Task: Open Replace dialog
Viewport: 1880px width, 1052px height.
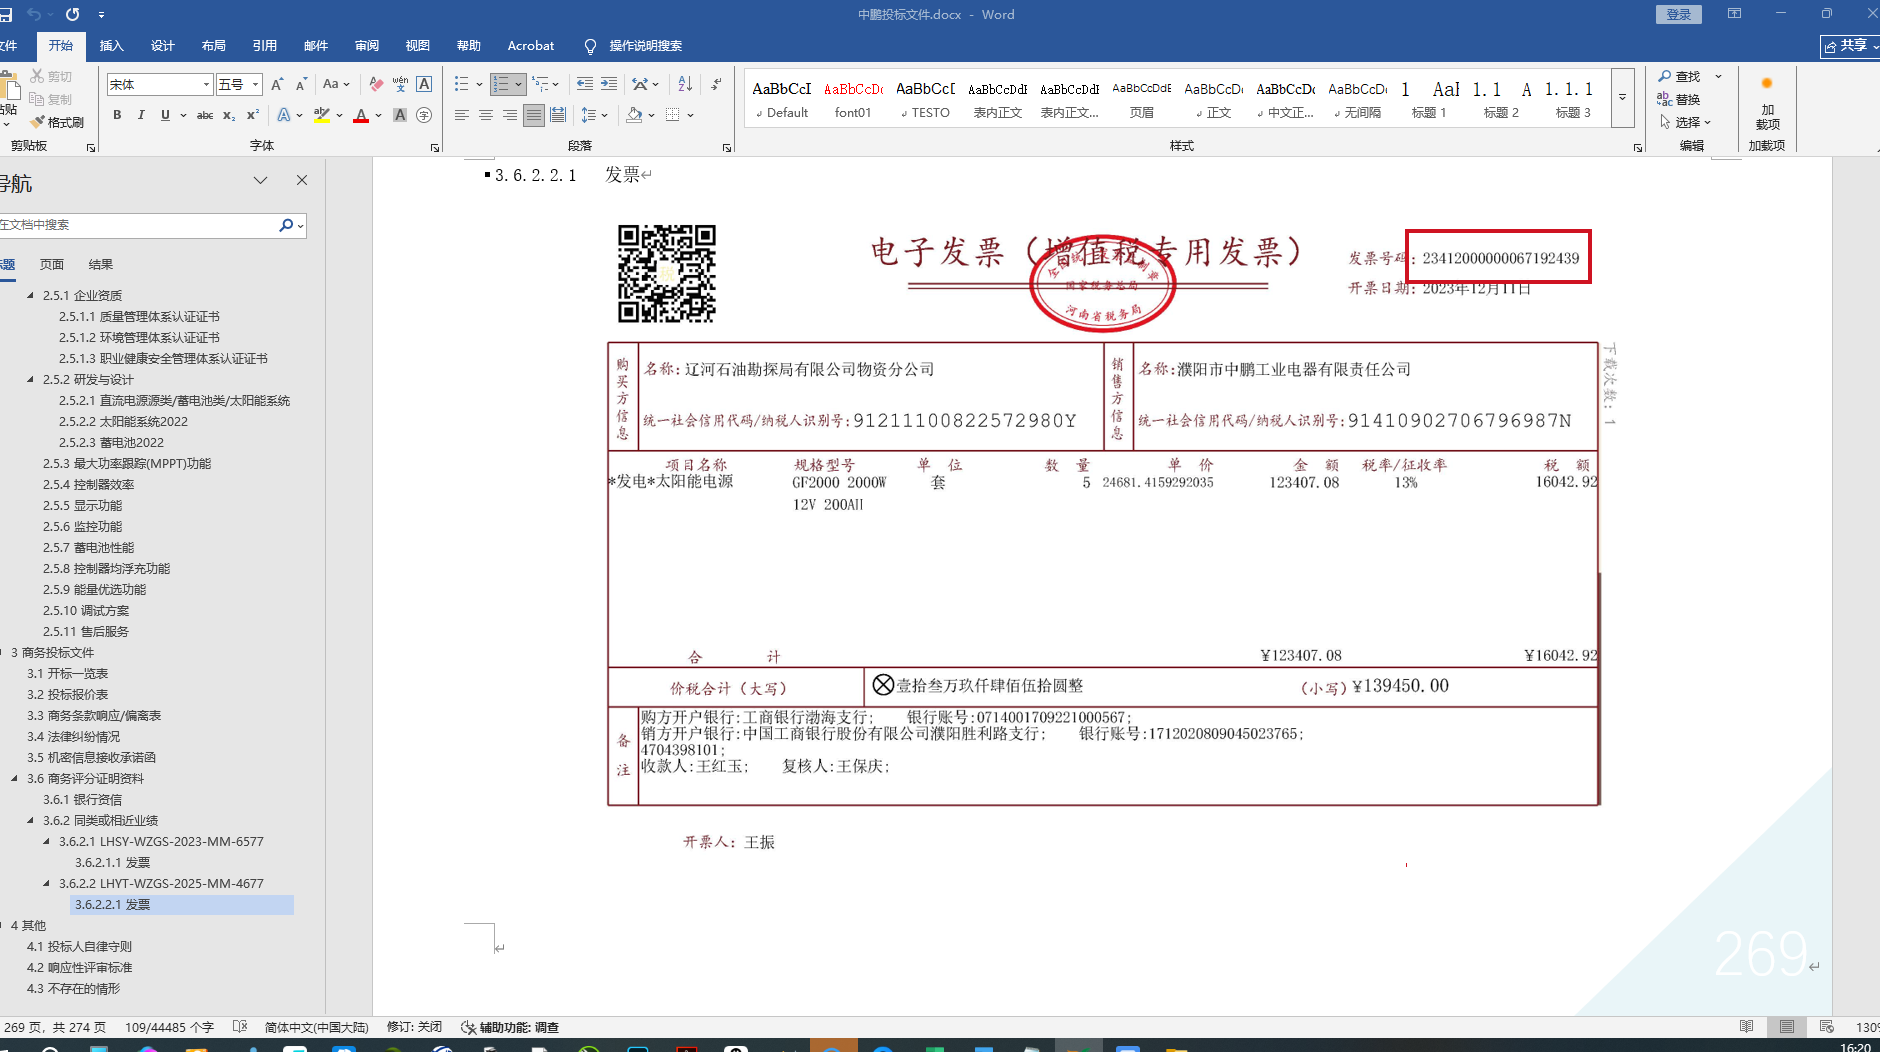Action: (1679, 99)
